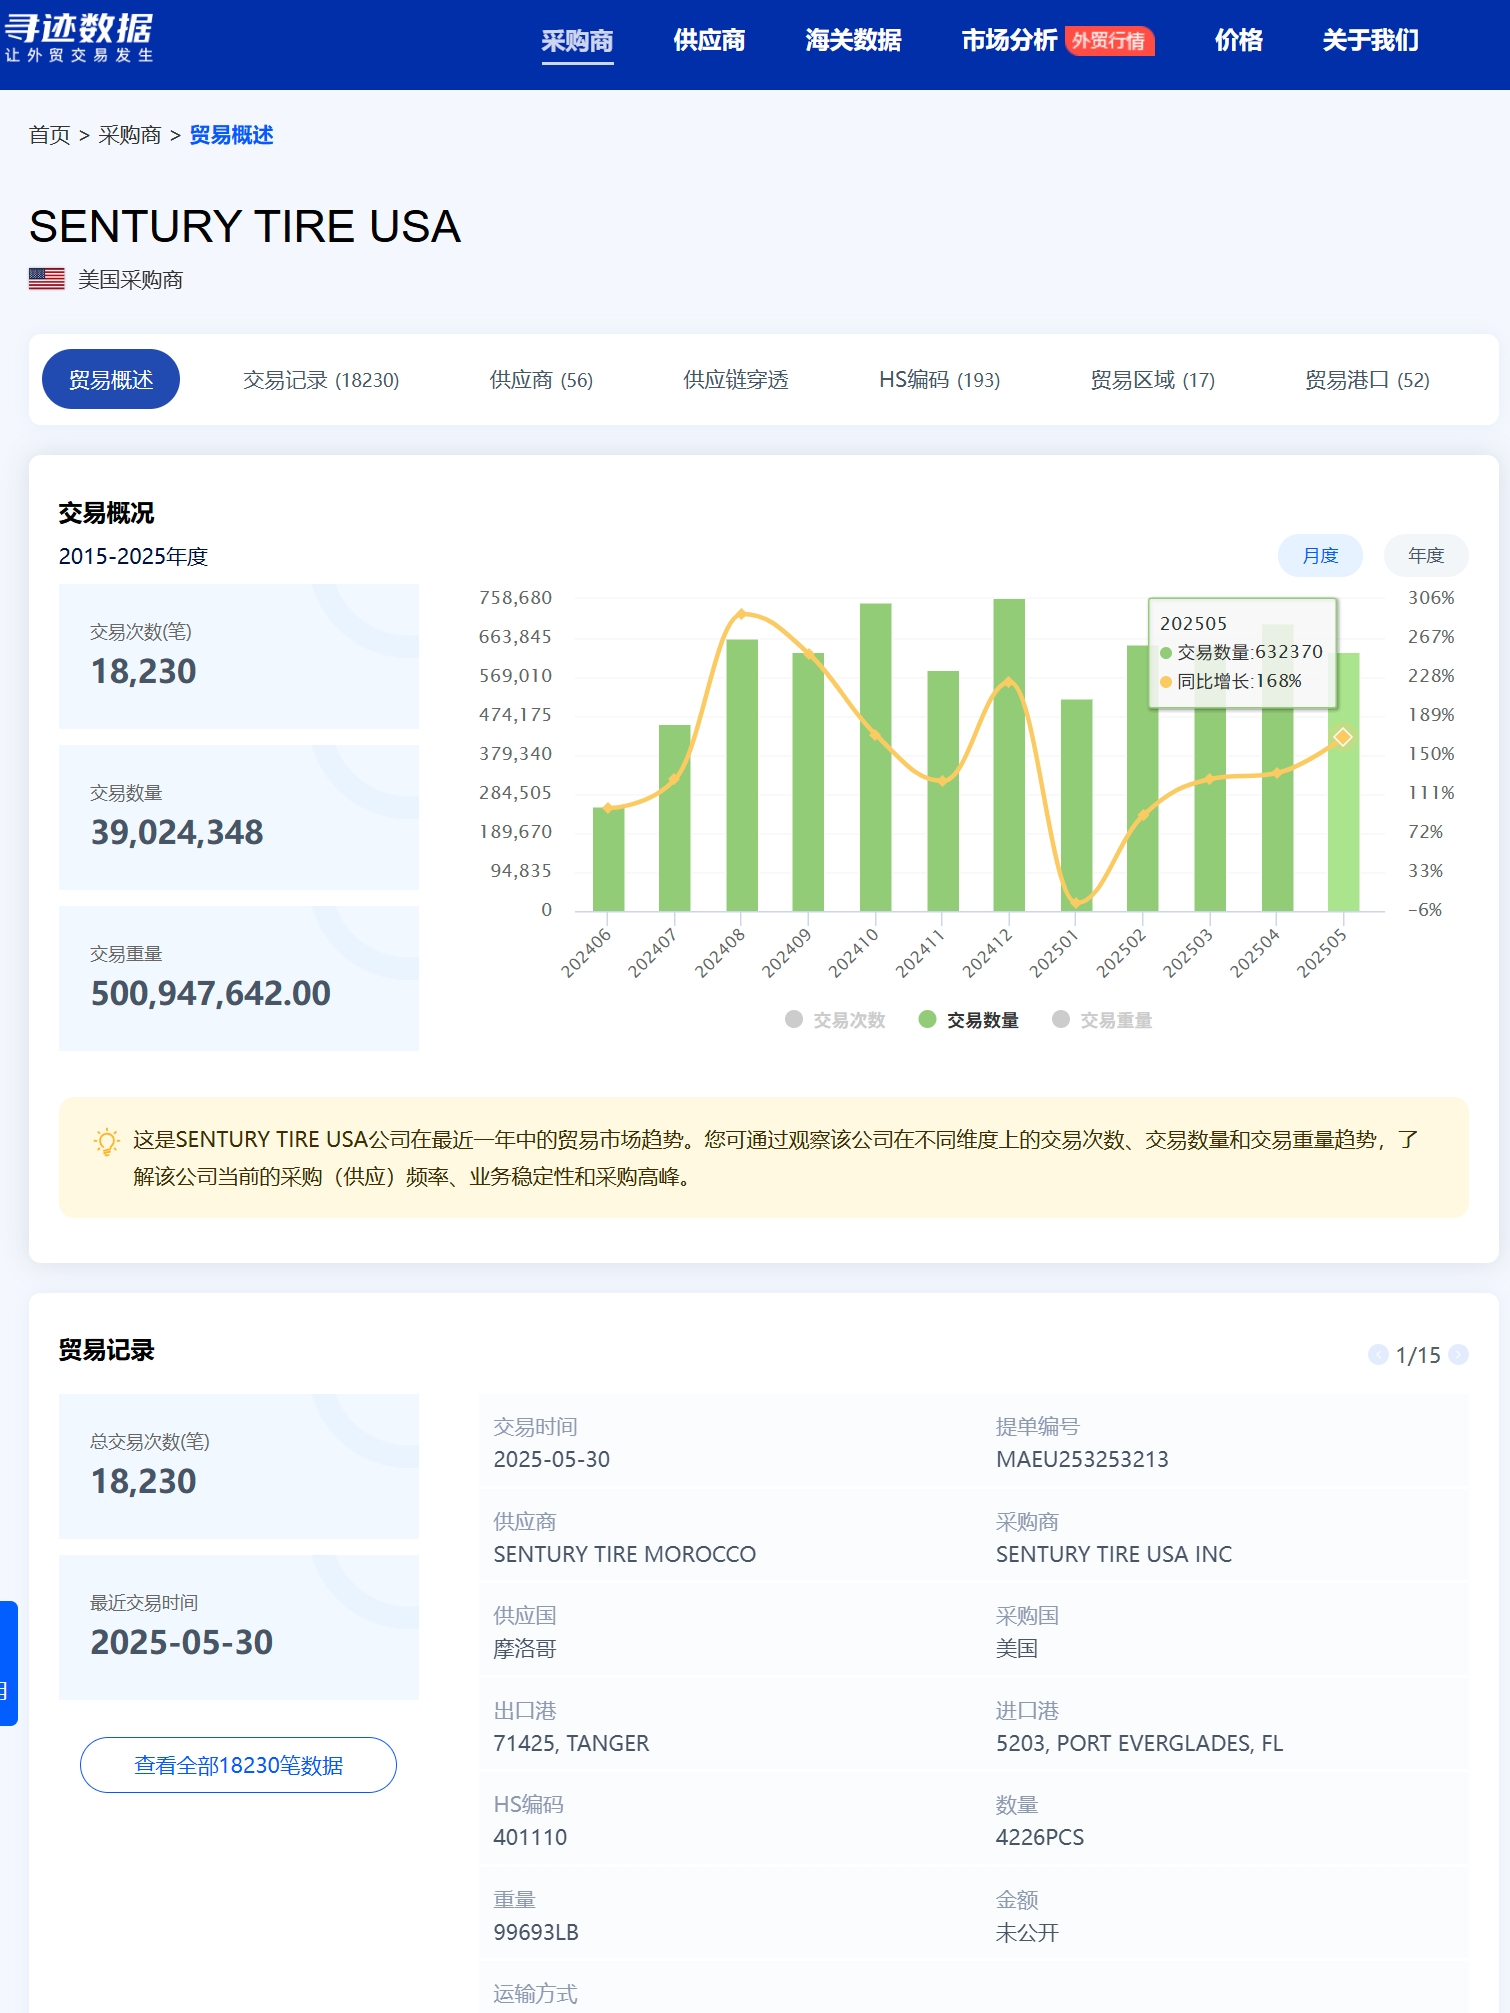
Task: Select the 贸易概述 tab
Action: (111, 380)
